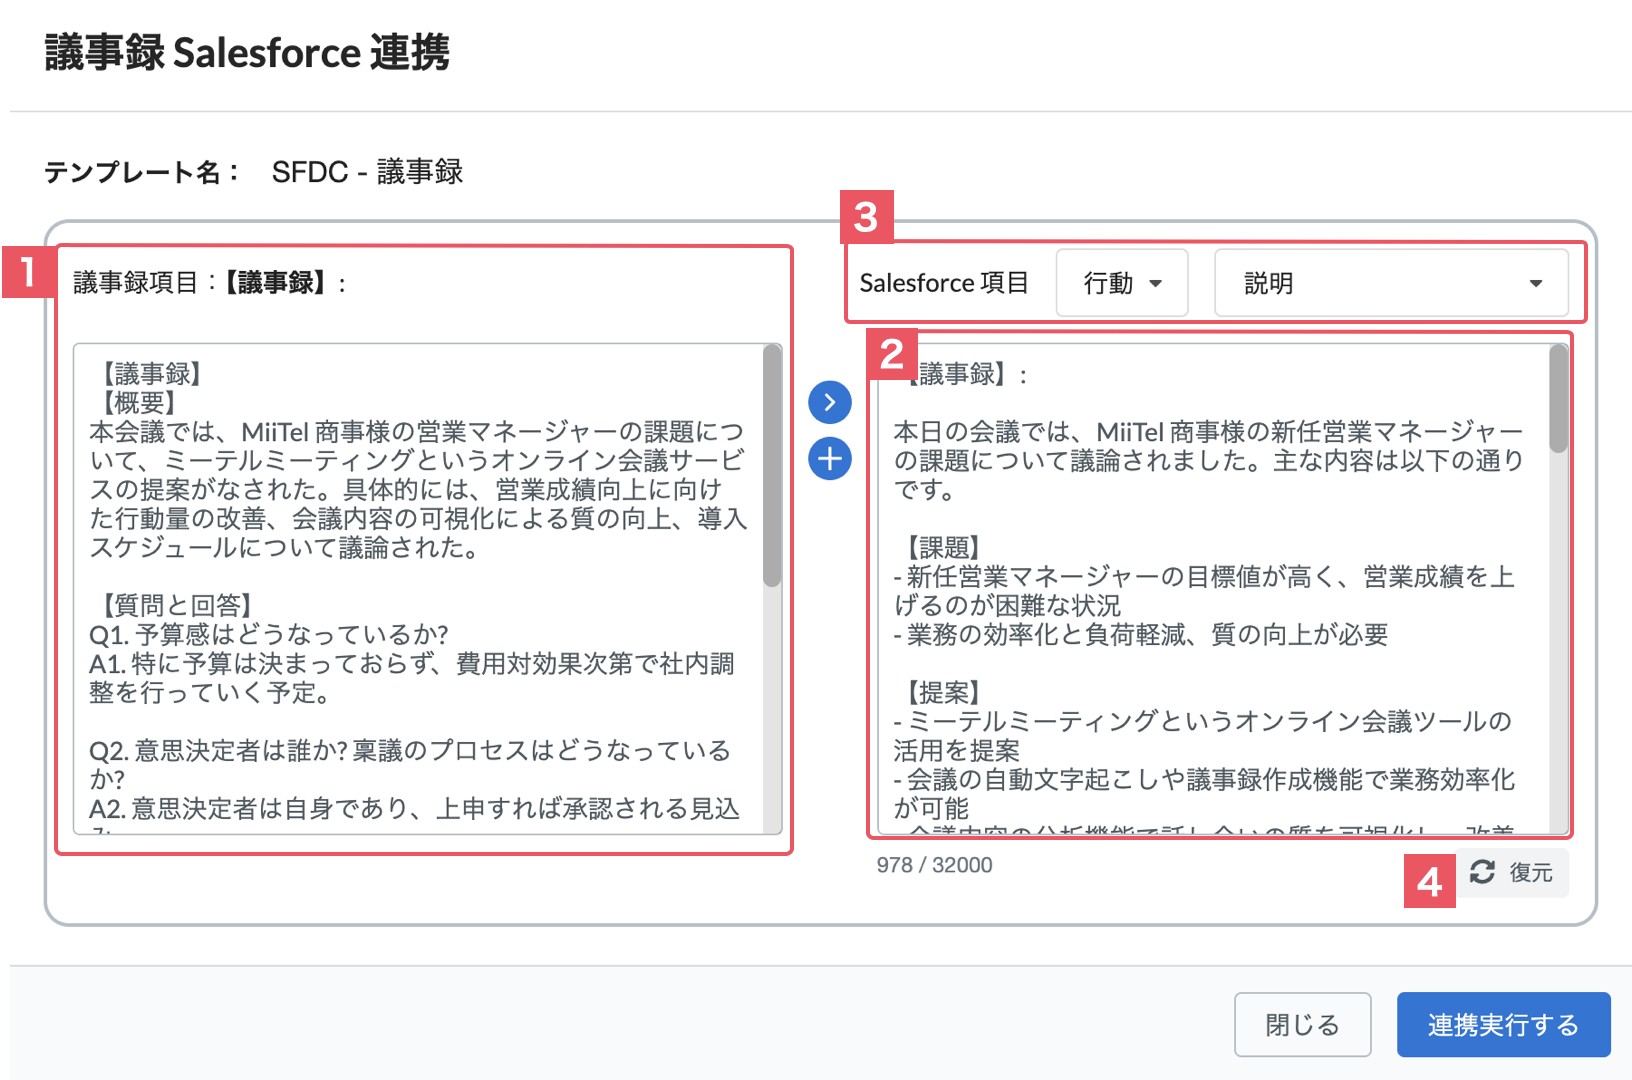
Task: Open the 説明 field dropdown
Action: [x=1391, y=283]
